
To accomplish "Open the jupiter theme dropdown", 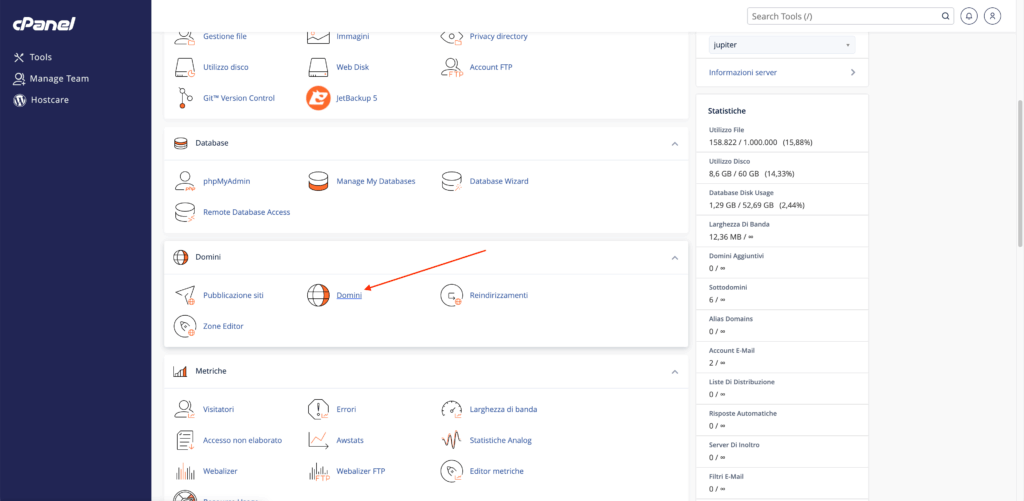I will (x=781, y=45).
